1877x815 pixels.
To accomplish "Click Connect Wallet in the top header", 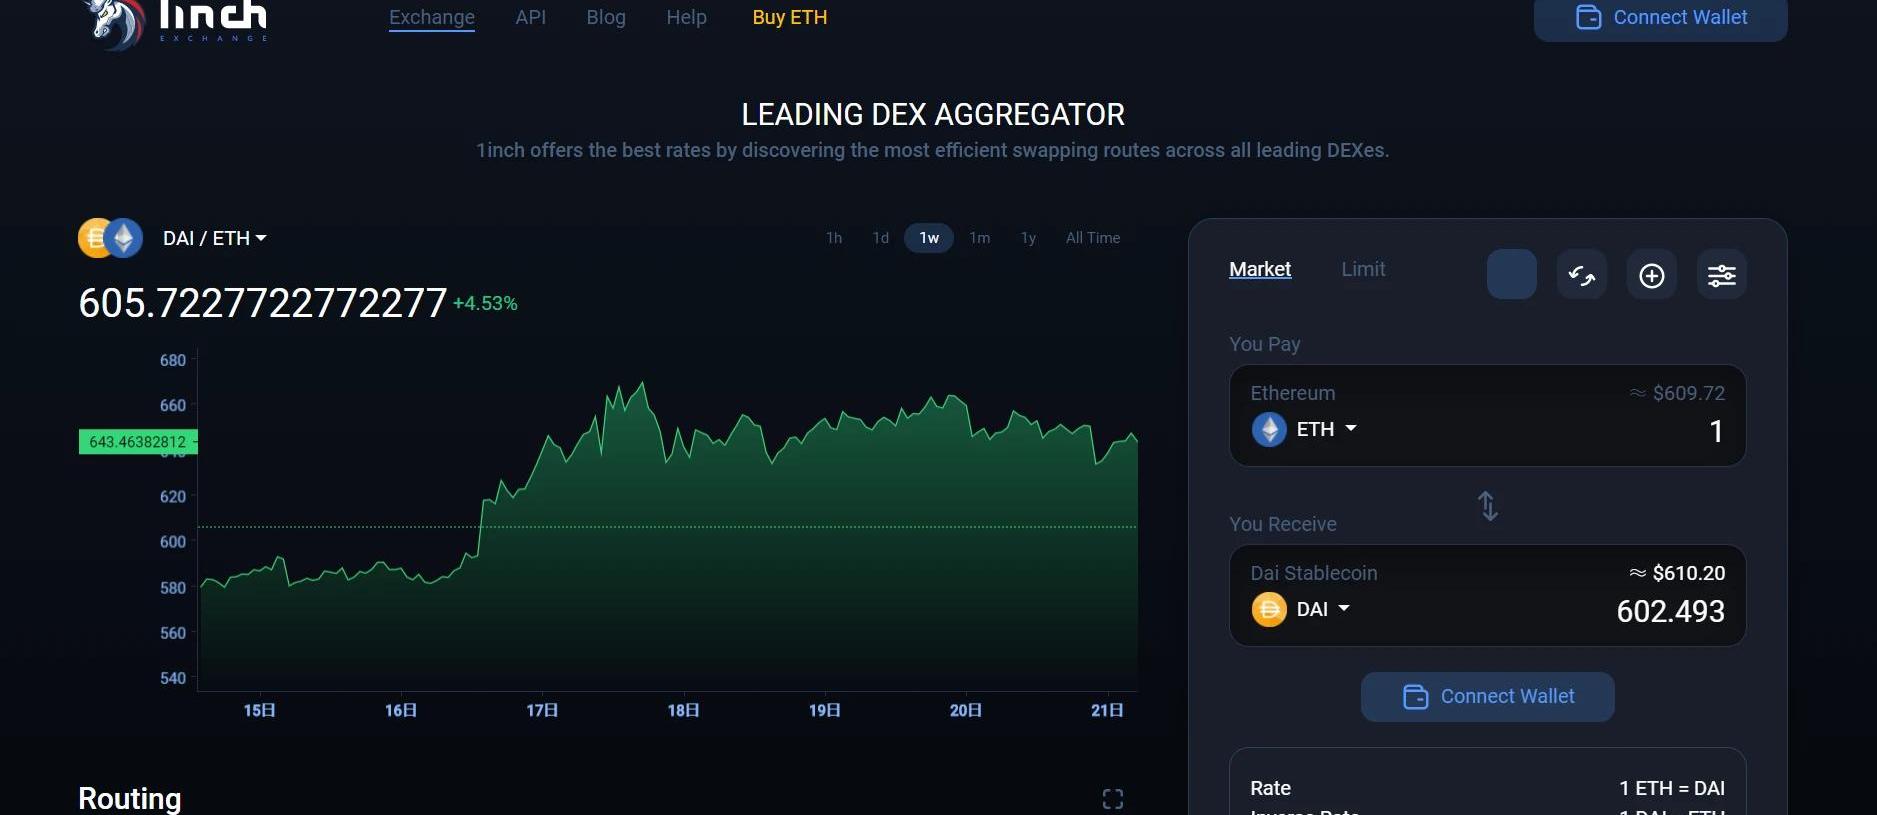I will [1660, 18].
